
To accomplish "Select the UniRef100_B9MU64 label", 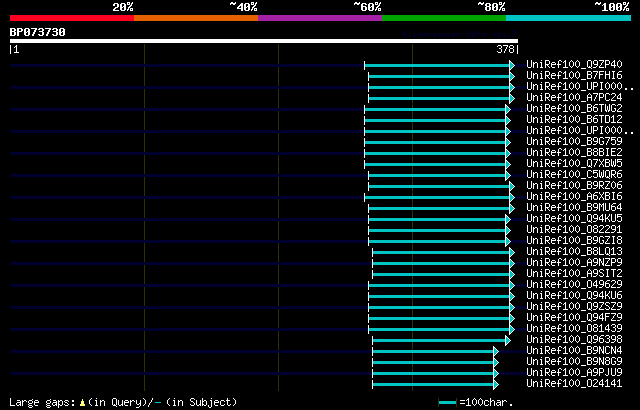I will pyautogui.click(x=574, y=208).
